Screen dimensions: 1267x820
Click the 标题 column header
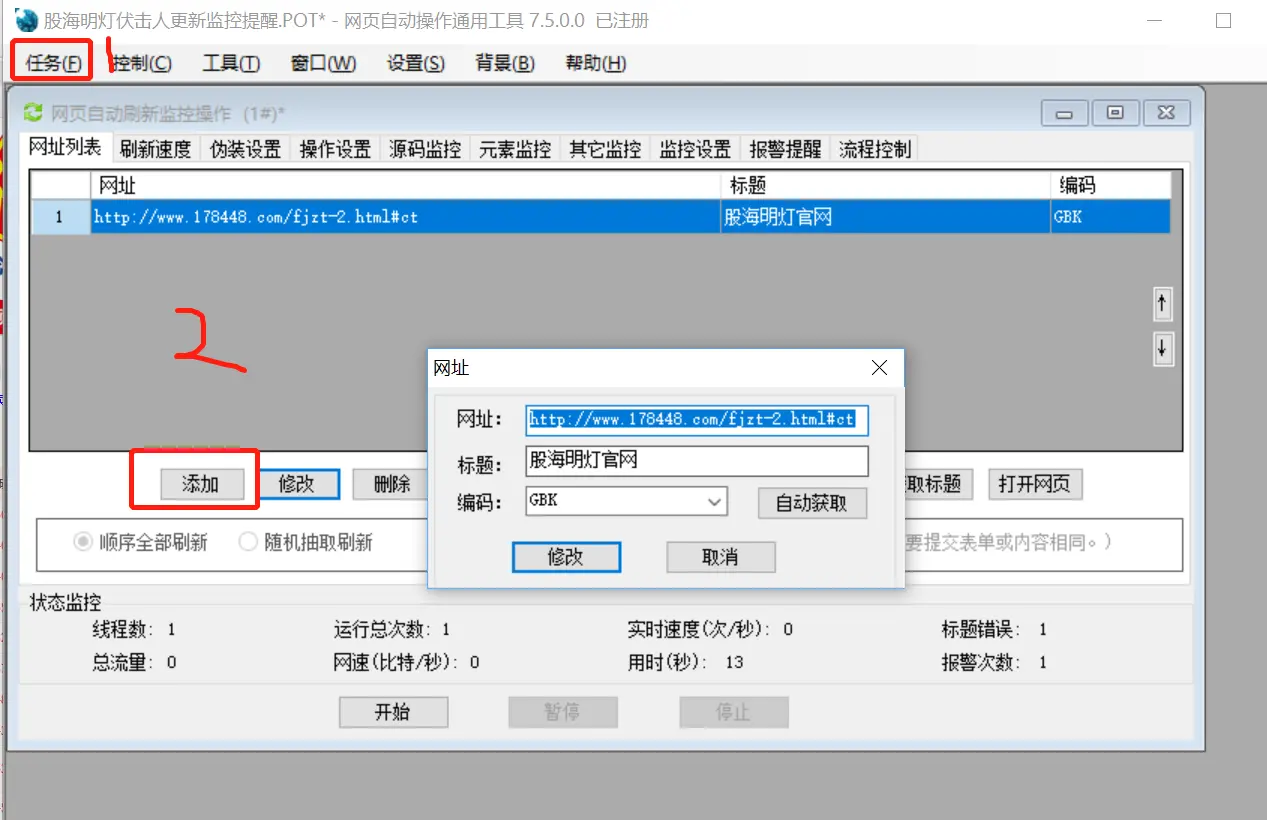(885, 185)
